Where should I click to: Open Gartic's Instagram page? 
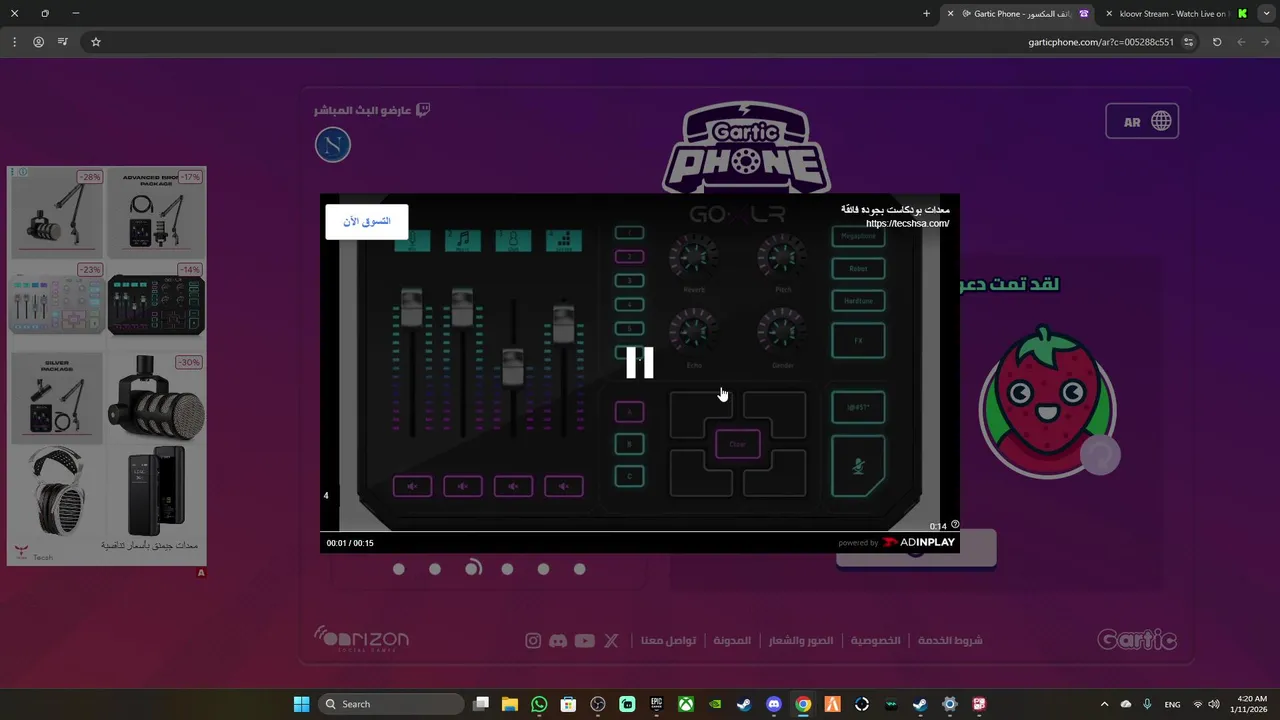(x=533, y=641)
